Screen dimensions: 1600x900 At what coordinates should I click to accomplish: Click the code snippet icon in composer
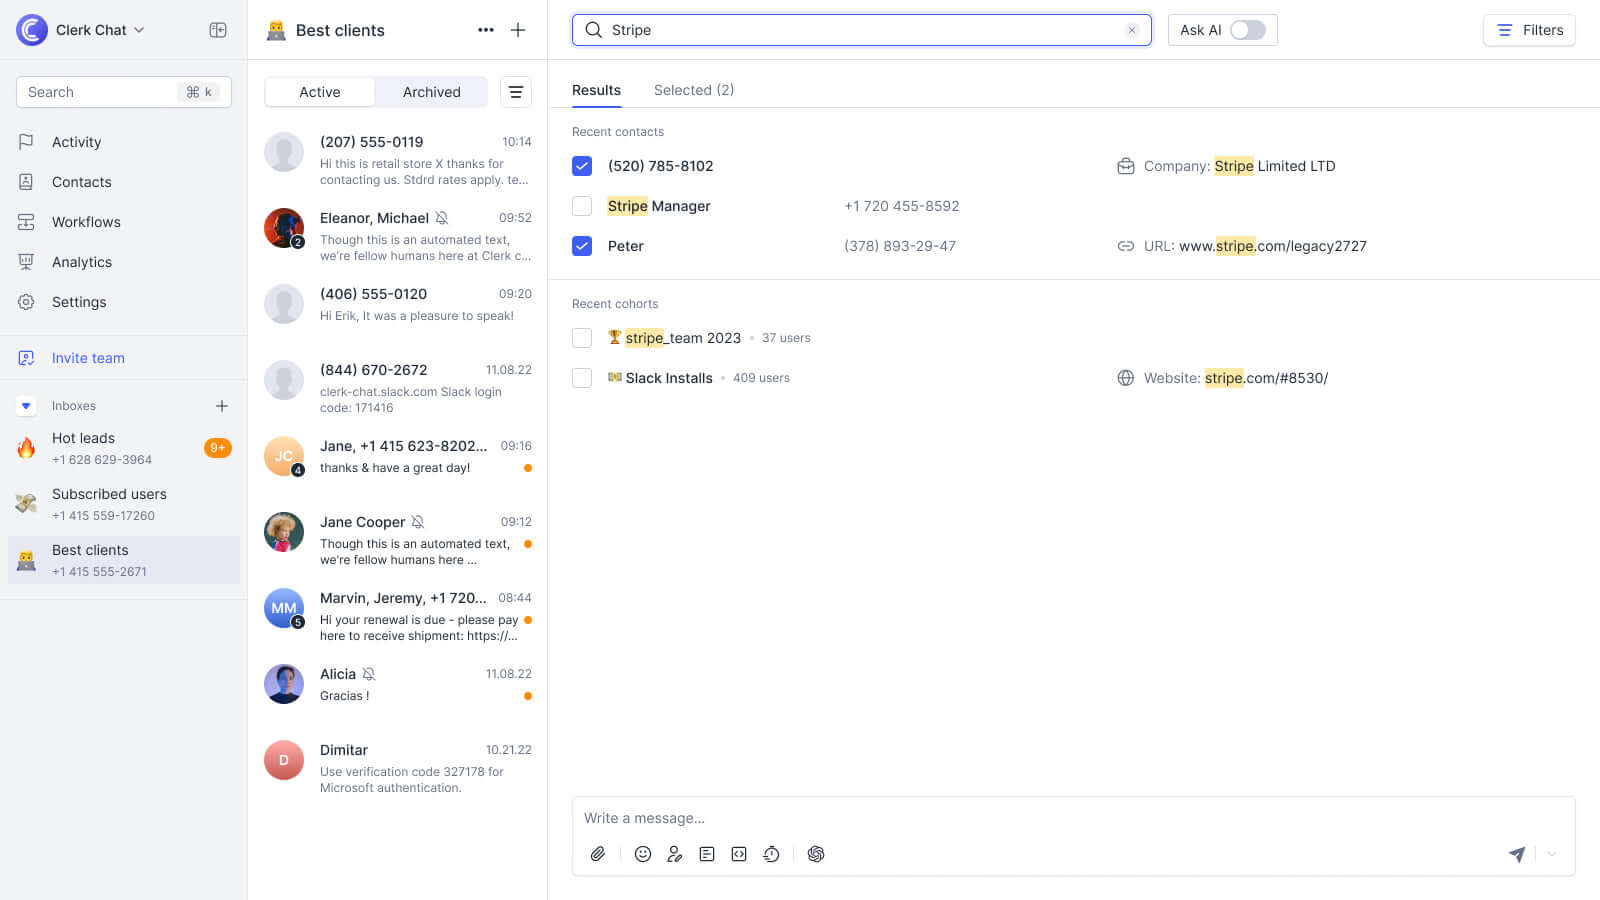(x=739, y=854)
